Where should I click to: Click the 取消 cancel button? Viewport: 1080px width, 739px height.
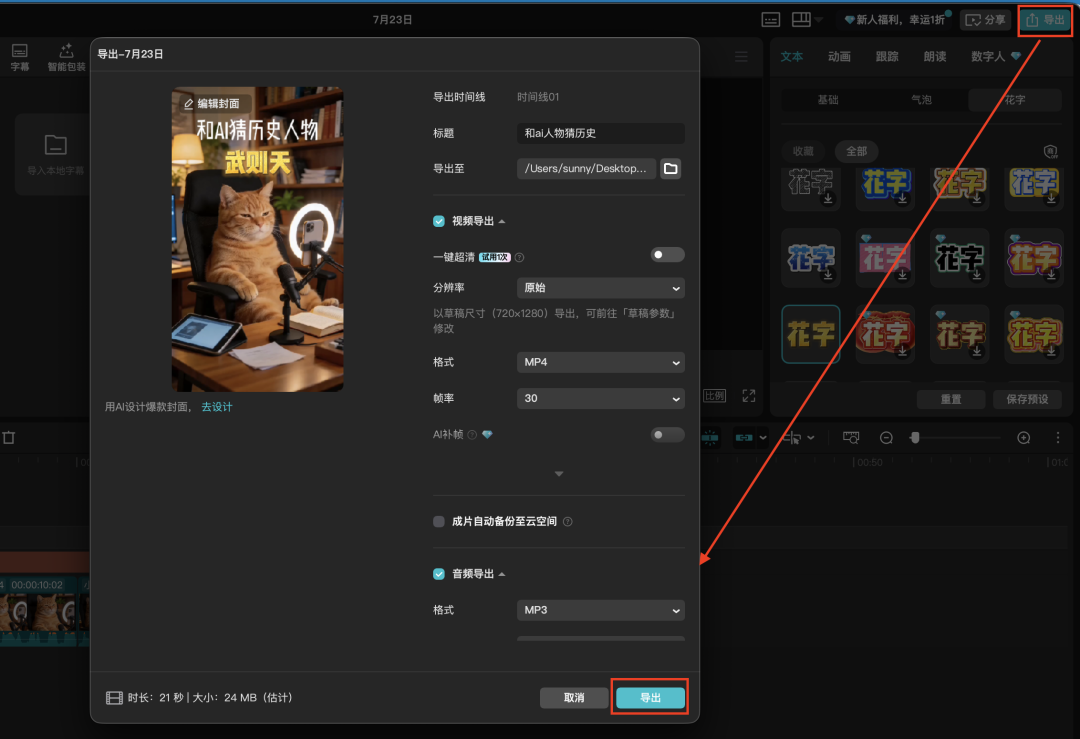tap(574, 698)
